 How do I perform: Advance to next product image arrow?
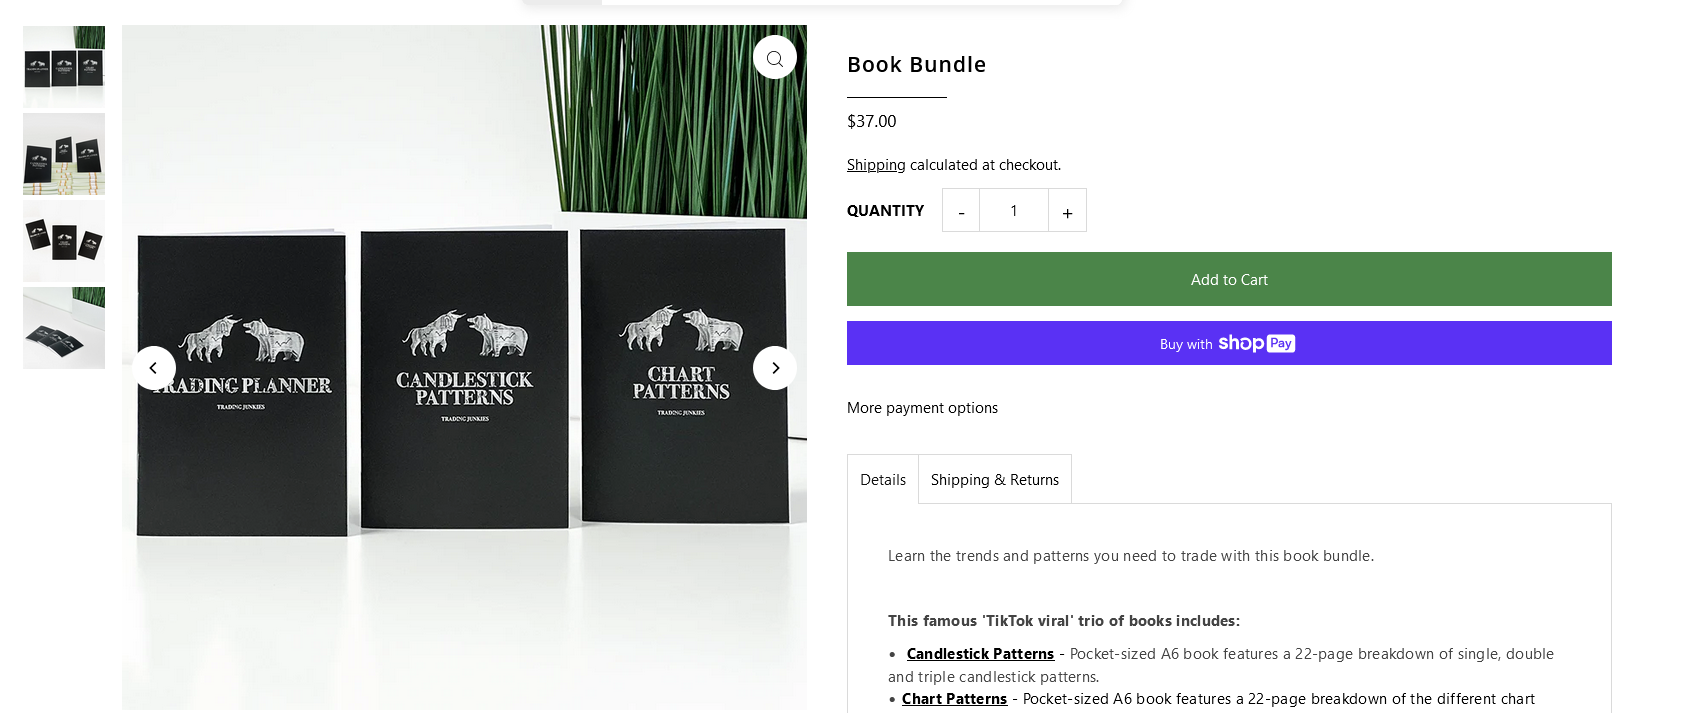click(775, 368)
